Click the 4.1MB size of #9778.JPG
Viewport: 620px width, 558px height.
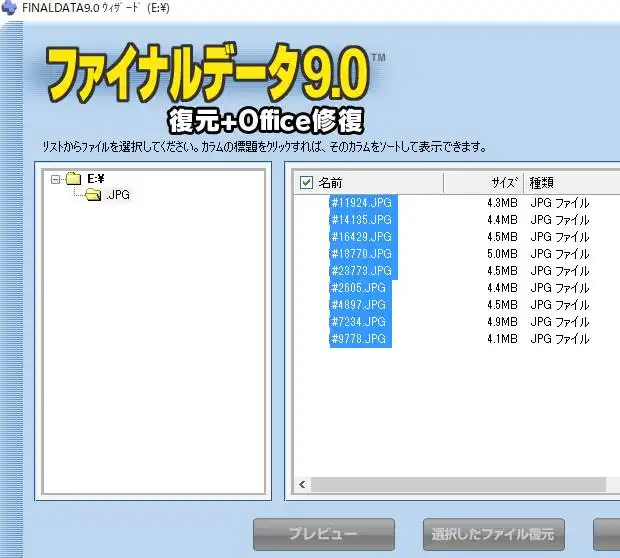[502, 339]
